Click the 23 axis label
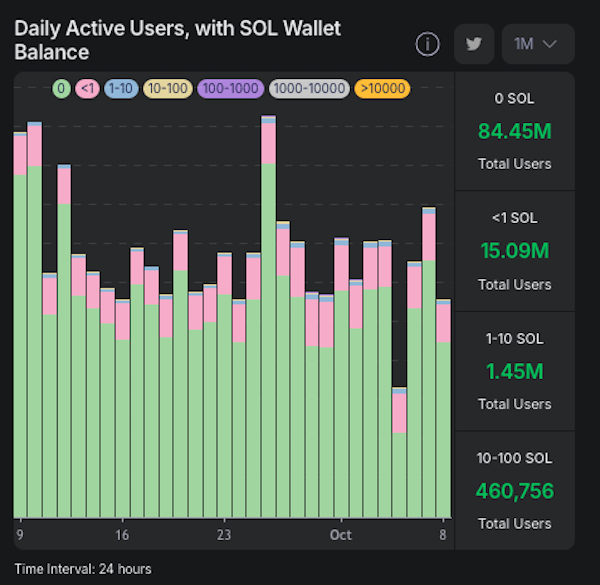The height and width of the screenshot is (585, 600). [224, 535]
